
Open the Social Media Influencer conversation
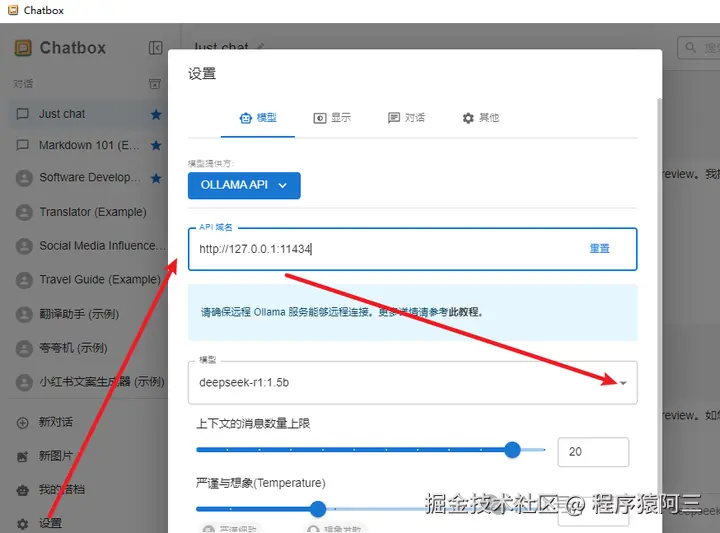pyautogui.click(x=87, y=246)
